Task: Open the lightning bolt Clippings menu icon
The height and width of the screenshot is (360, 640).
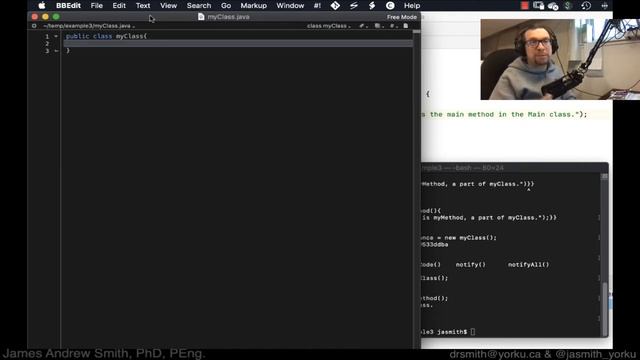Action: click(372, 6)
